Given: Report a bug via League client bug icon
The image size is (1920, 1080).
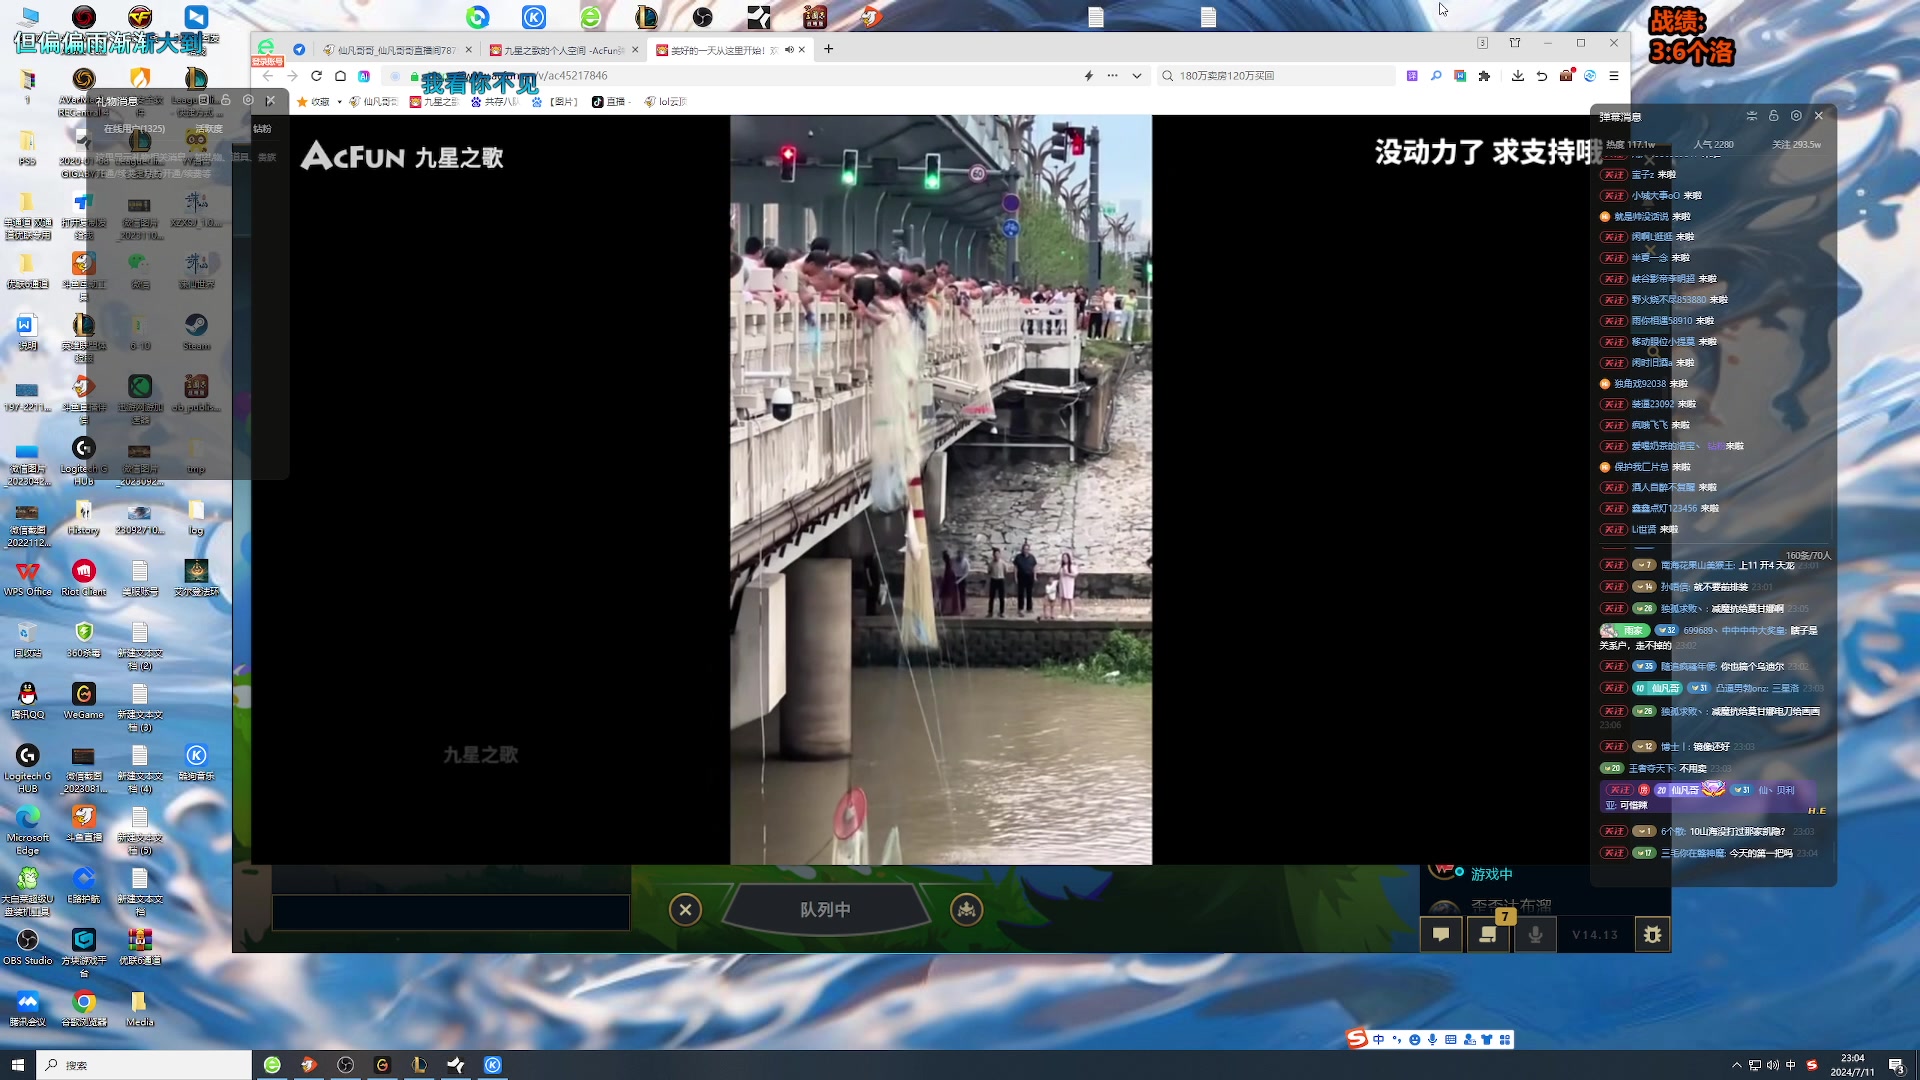Looking at the screenshot, I should pyautogui.click(x=1652, y=934).
